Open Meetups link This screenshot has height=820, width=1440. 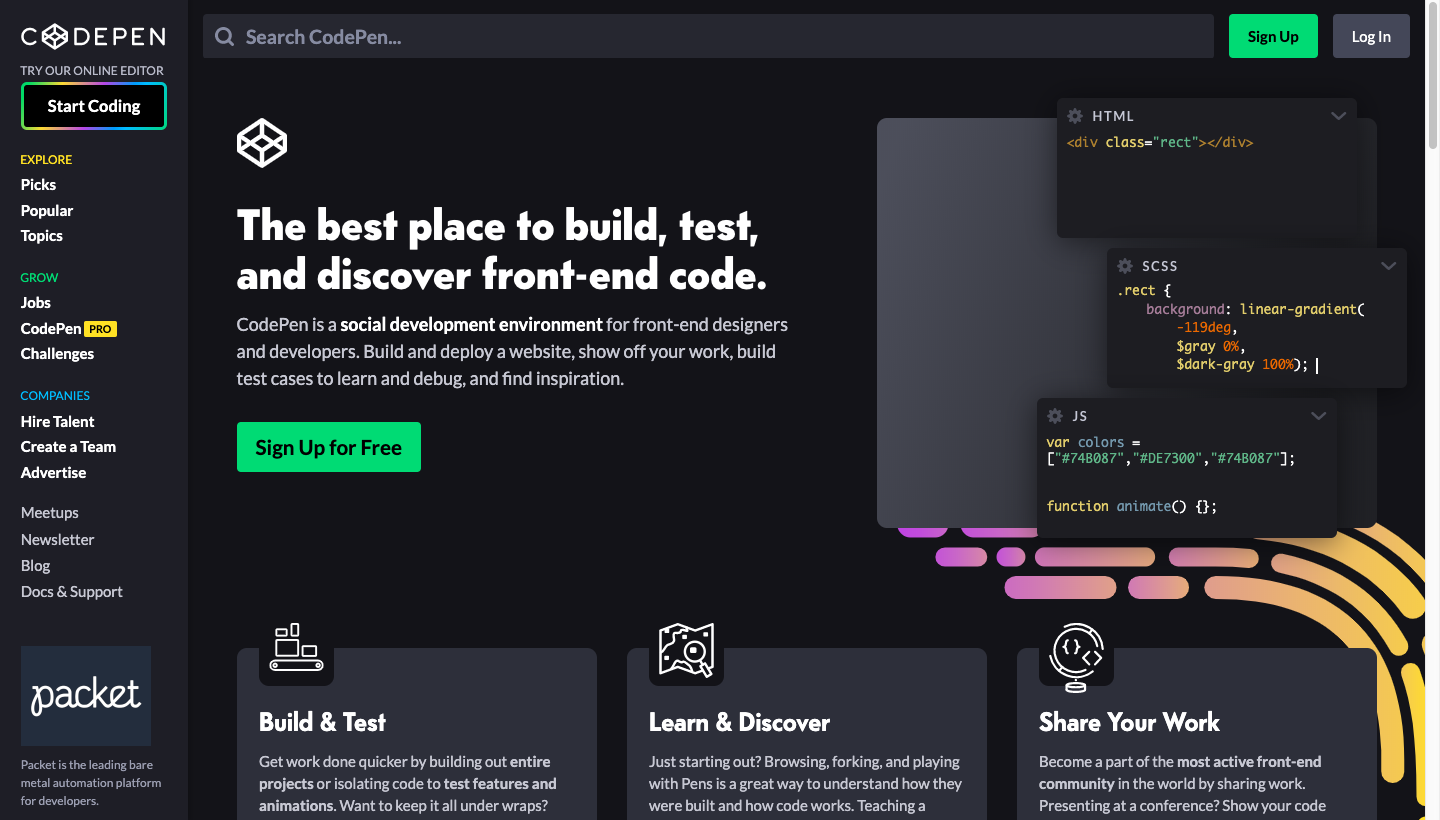(x=50, y=513)
